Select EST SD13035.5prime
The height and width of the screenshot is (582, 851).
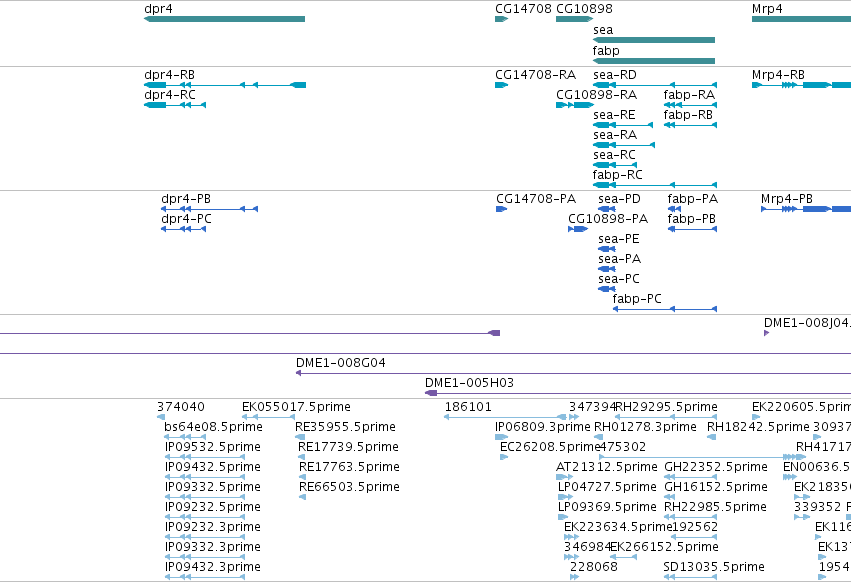click(x=690, y=578)
